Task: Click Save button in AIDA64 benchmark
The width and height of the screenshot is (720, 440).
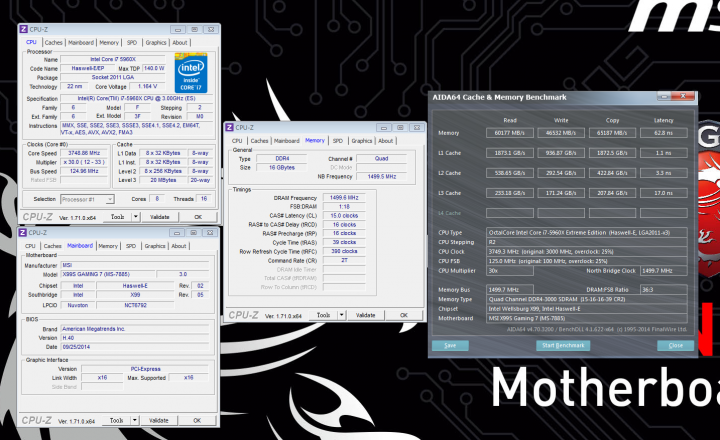Action: tap(450, 345)
